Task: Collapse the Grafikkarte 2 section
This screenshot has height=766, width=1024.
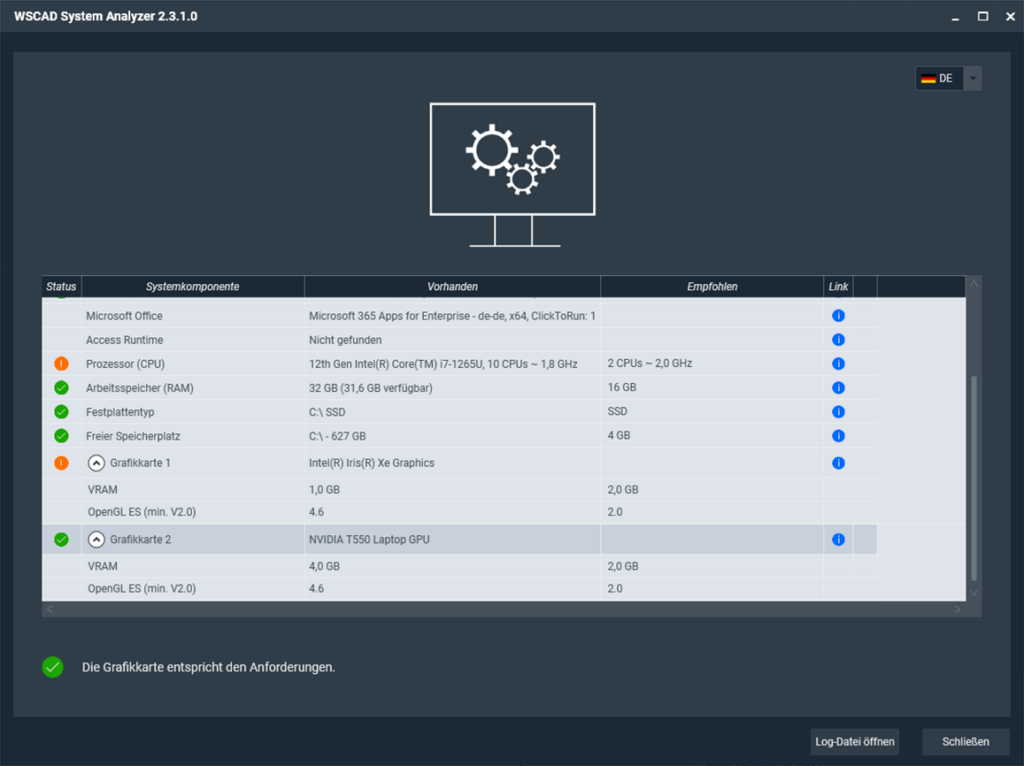Action: [x=96, y=540]
